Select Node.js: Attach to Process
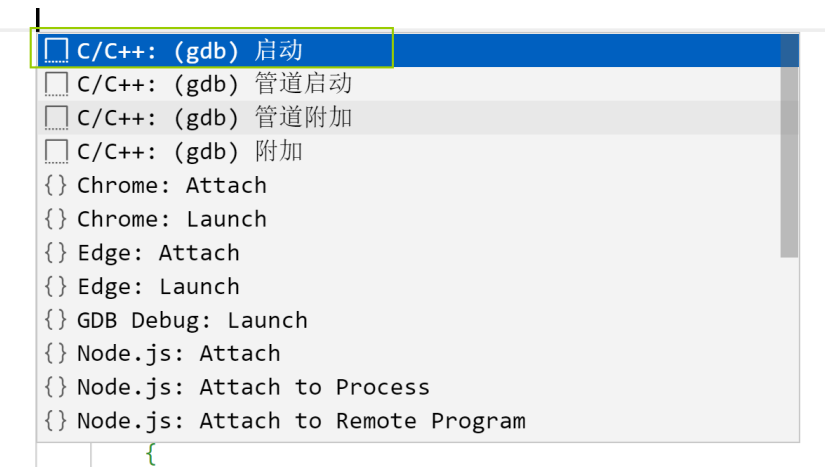This screenshot has width=825, height=467. pyautogui.click(x=418, y=387)
